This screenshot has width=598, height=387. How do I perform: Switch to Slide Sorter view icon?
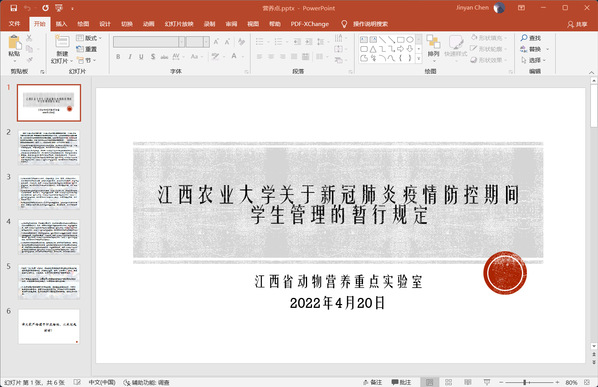point(448,382)
